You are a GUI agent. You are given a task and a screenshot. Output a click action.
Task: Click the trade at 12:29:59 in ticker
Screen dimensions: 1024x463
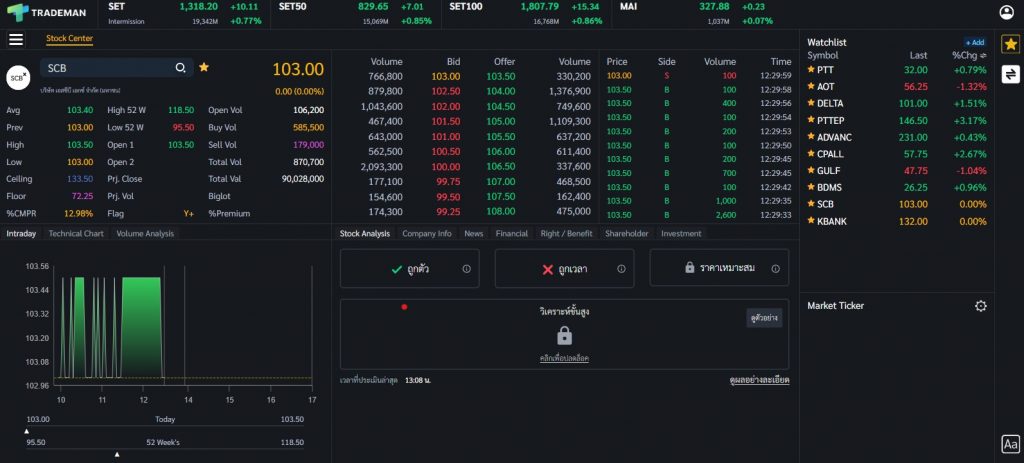[x=698, y=76]
